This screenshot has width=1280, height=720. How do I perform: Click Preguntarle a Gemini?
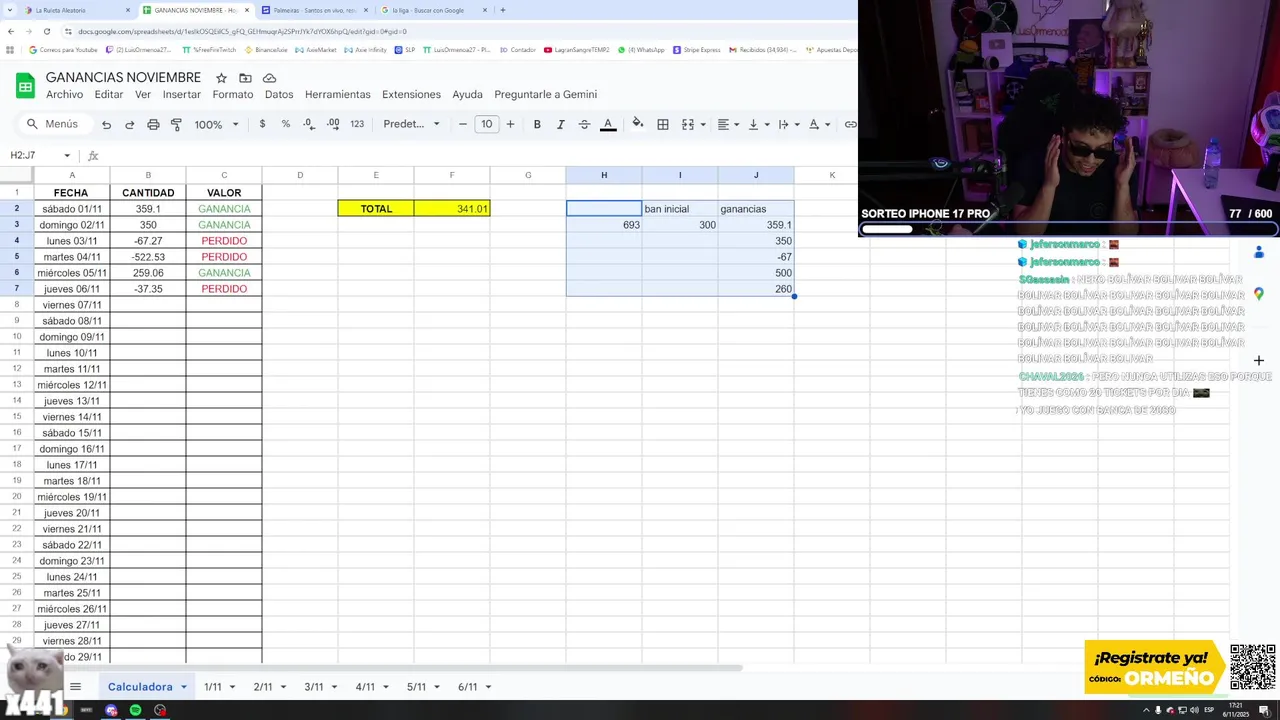545,94
